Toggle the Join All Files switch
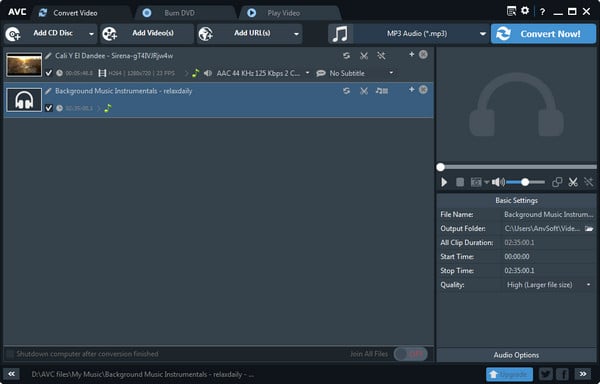 [411, 354]
